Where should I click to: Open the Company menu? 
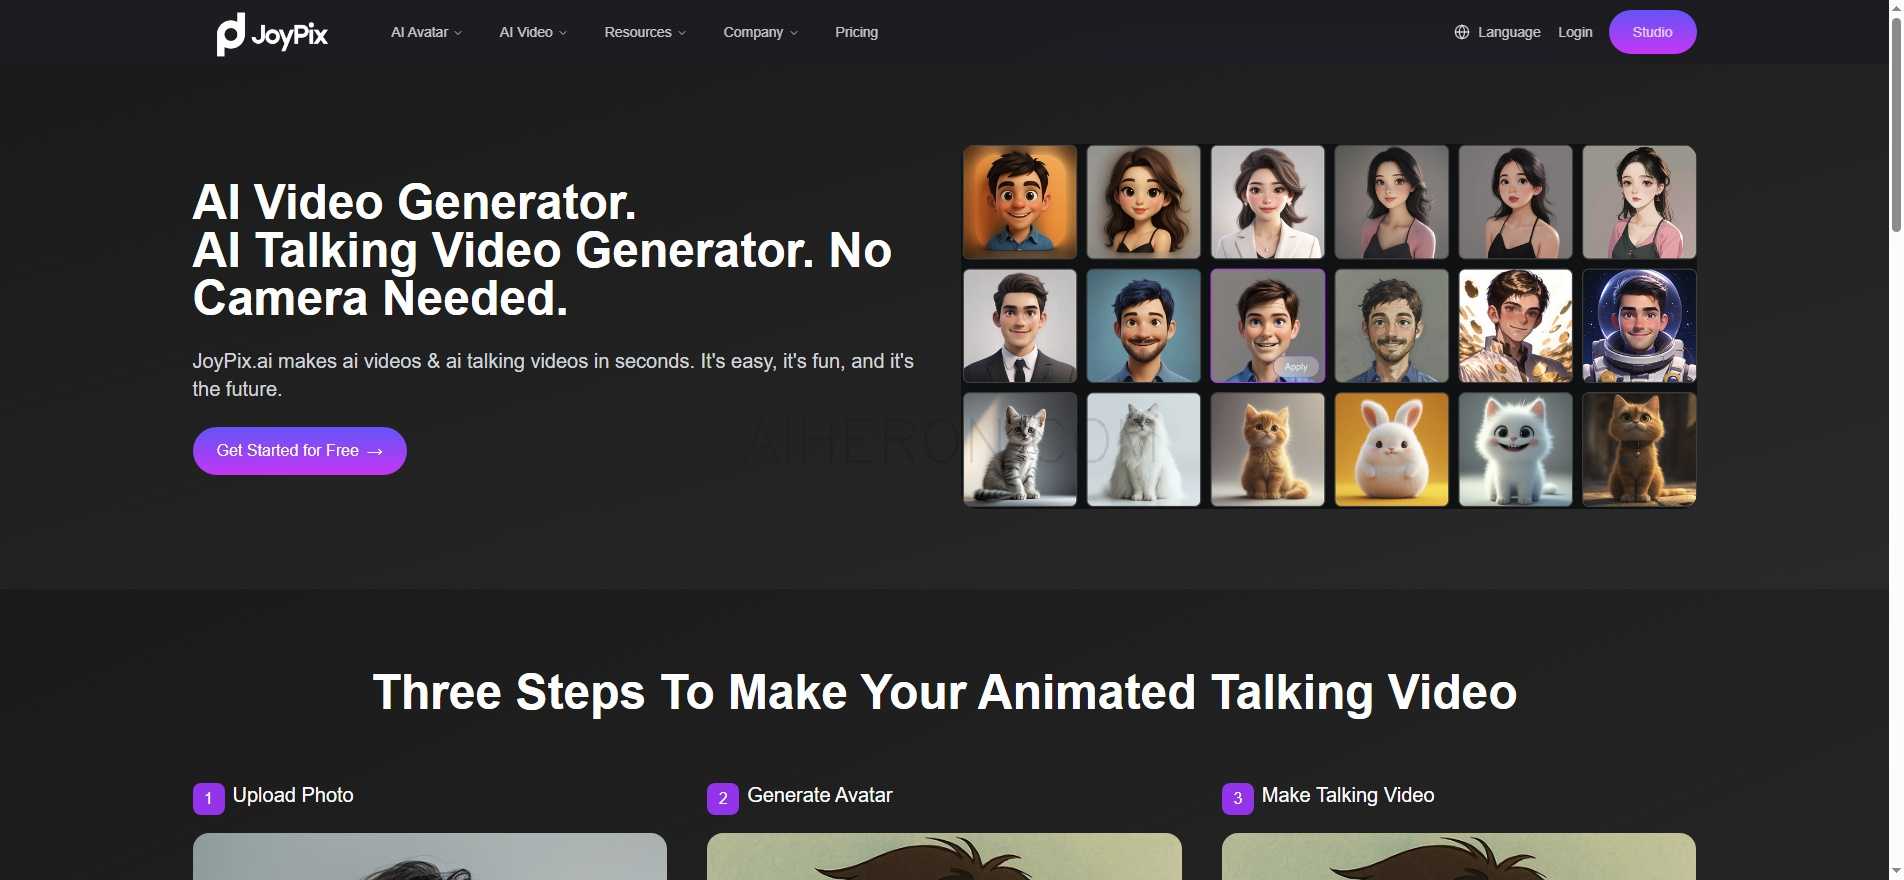[x=760, y=32]
